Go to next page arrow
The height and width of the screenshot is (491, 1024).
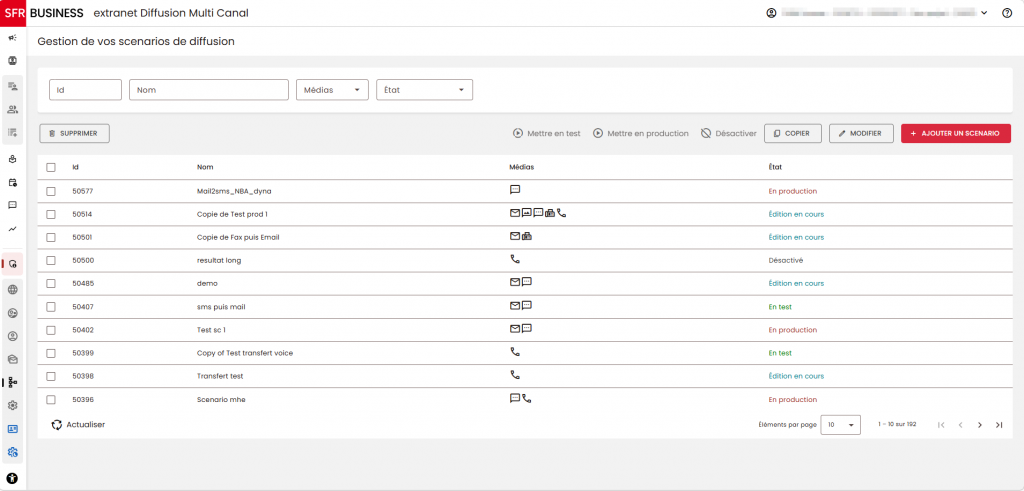point(980,425)
